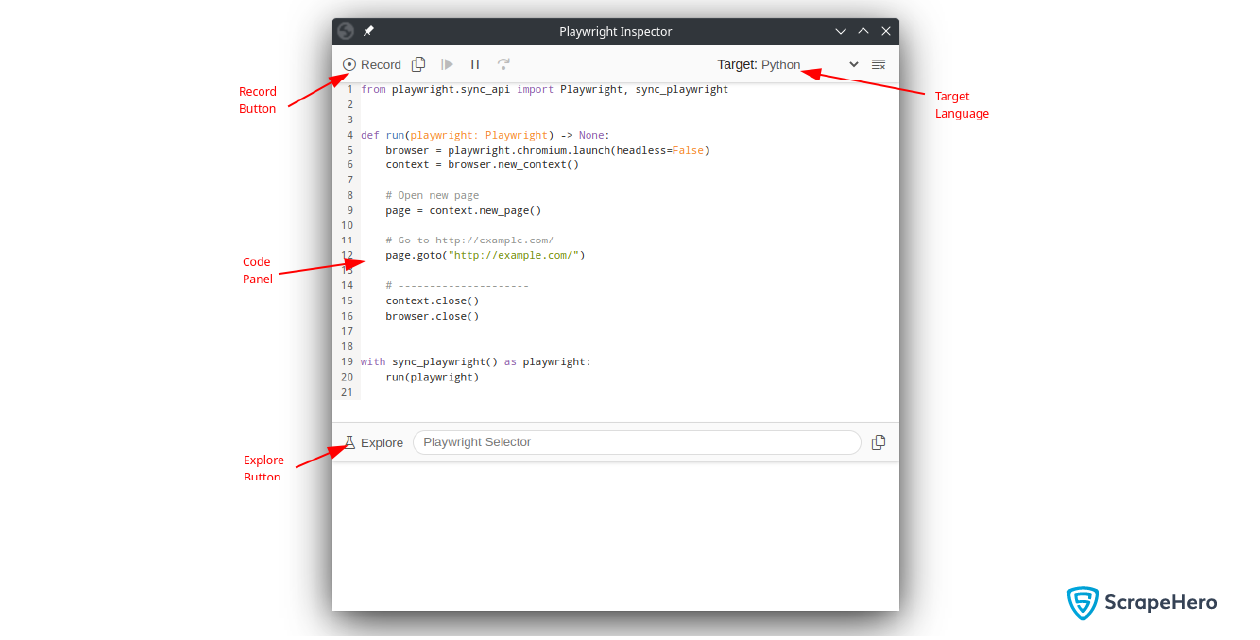Click the line 'with sync_playwright() as playwright:'

[476, 362]
